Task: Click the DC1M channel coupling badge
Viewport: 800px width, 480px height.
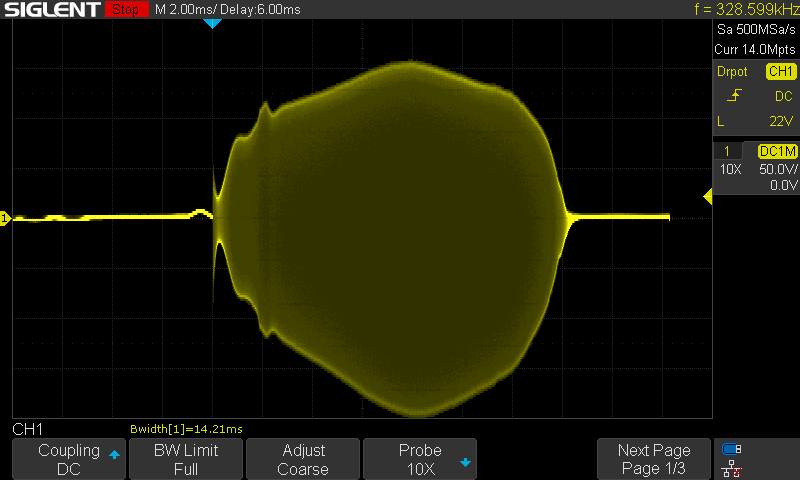Action: 778,151
